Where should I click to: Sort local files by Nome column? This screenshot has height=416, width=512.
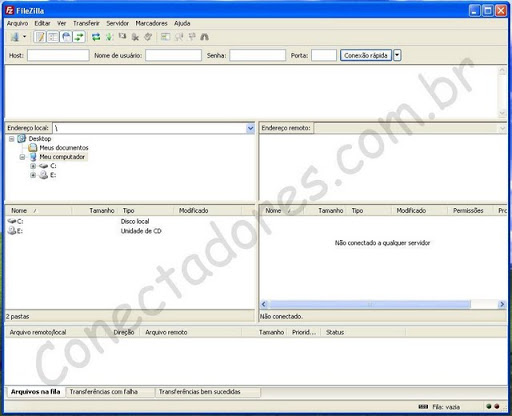39,211
